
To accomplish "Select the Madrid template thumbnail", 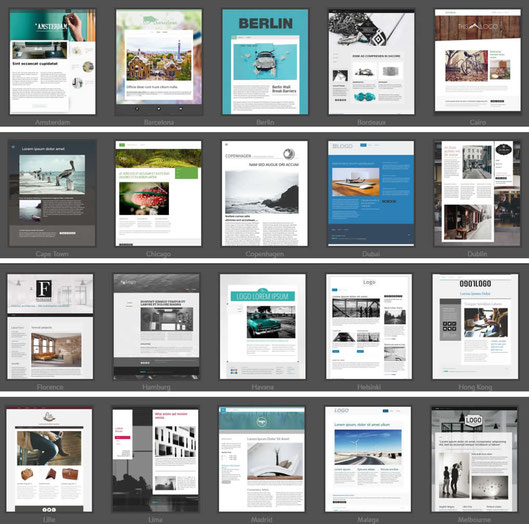I will click(262, 459).
